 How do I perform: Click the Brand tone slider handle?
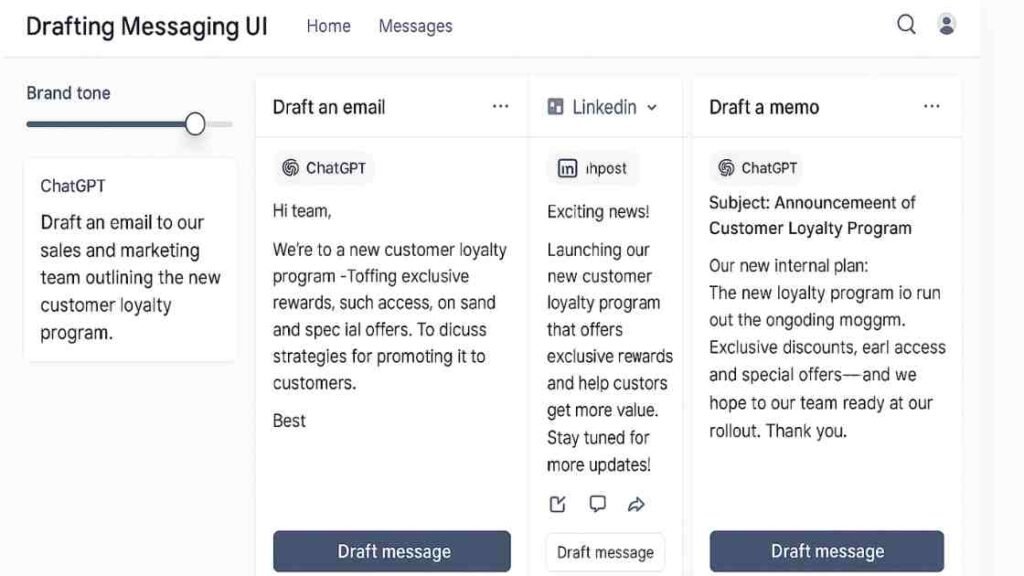(x=195, y=124)
